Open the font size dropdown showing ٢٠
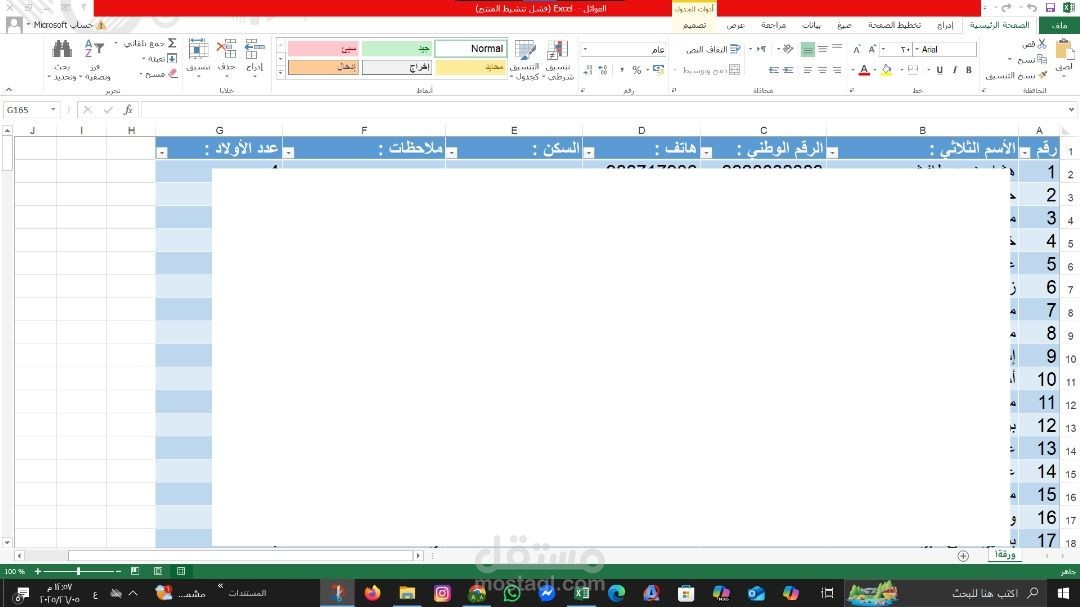The height and width of the screenshot is (607, 1080). [883, 50]
